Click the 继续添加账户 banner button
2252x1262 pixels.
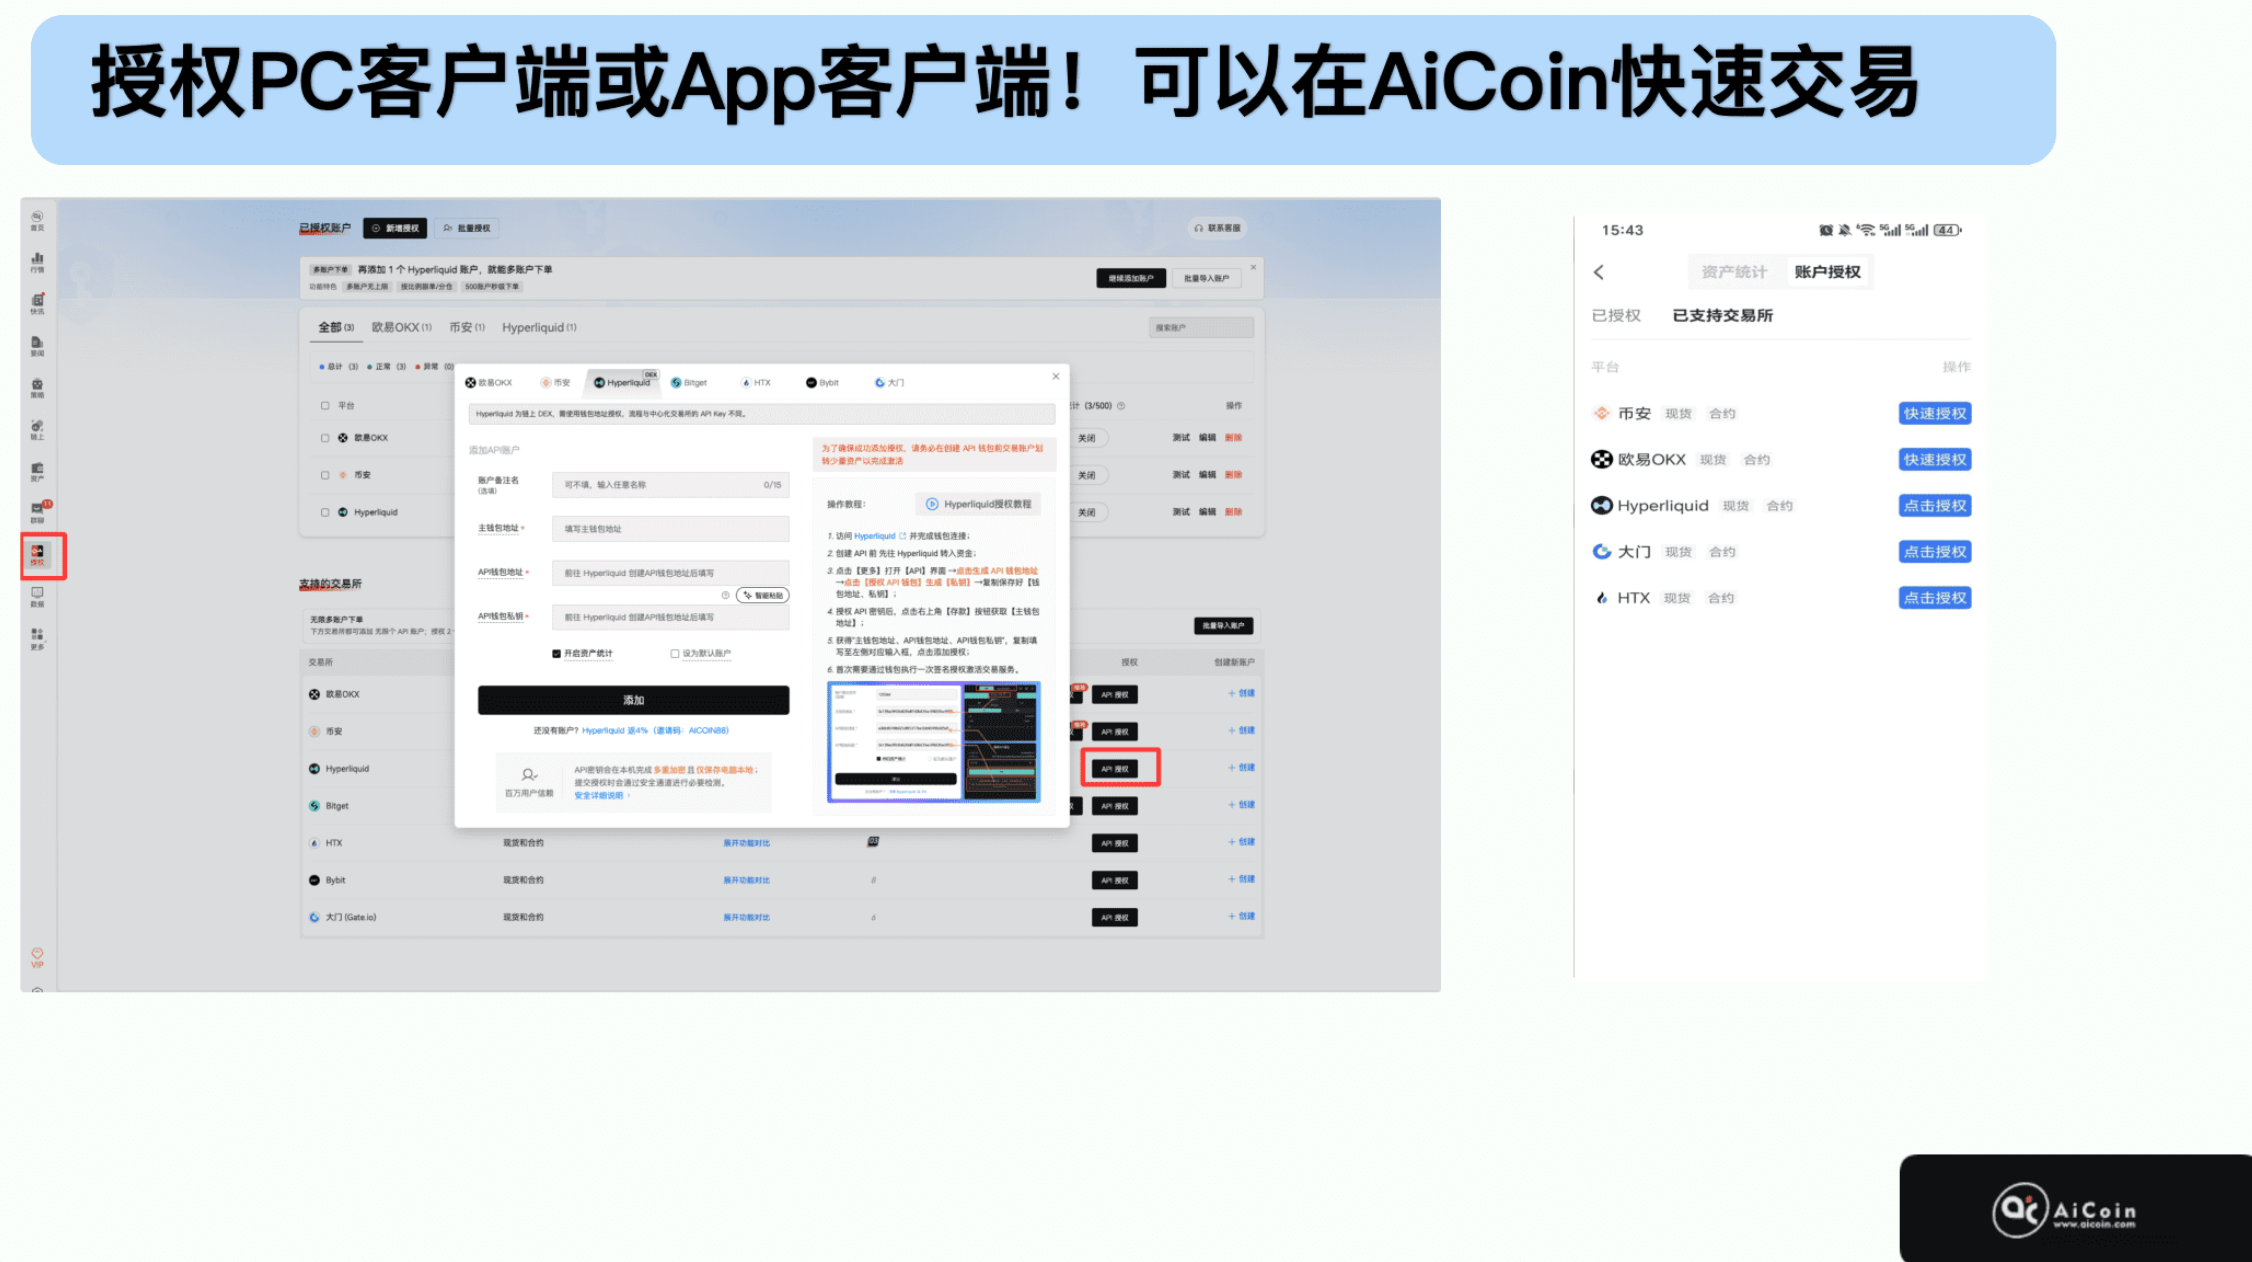1131,278
